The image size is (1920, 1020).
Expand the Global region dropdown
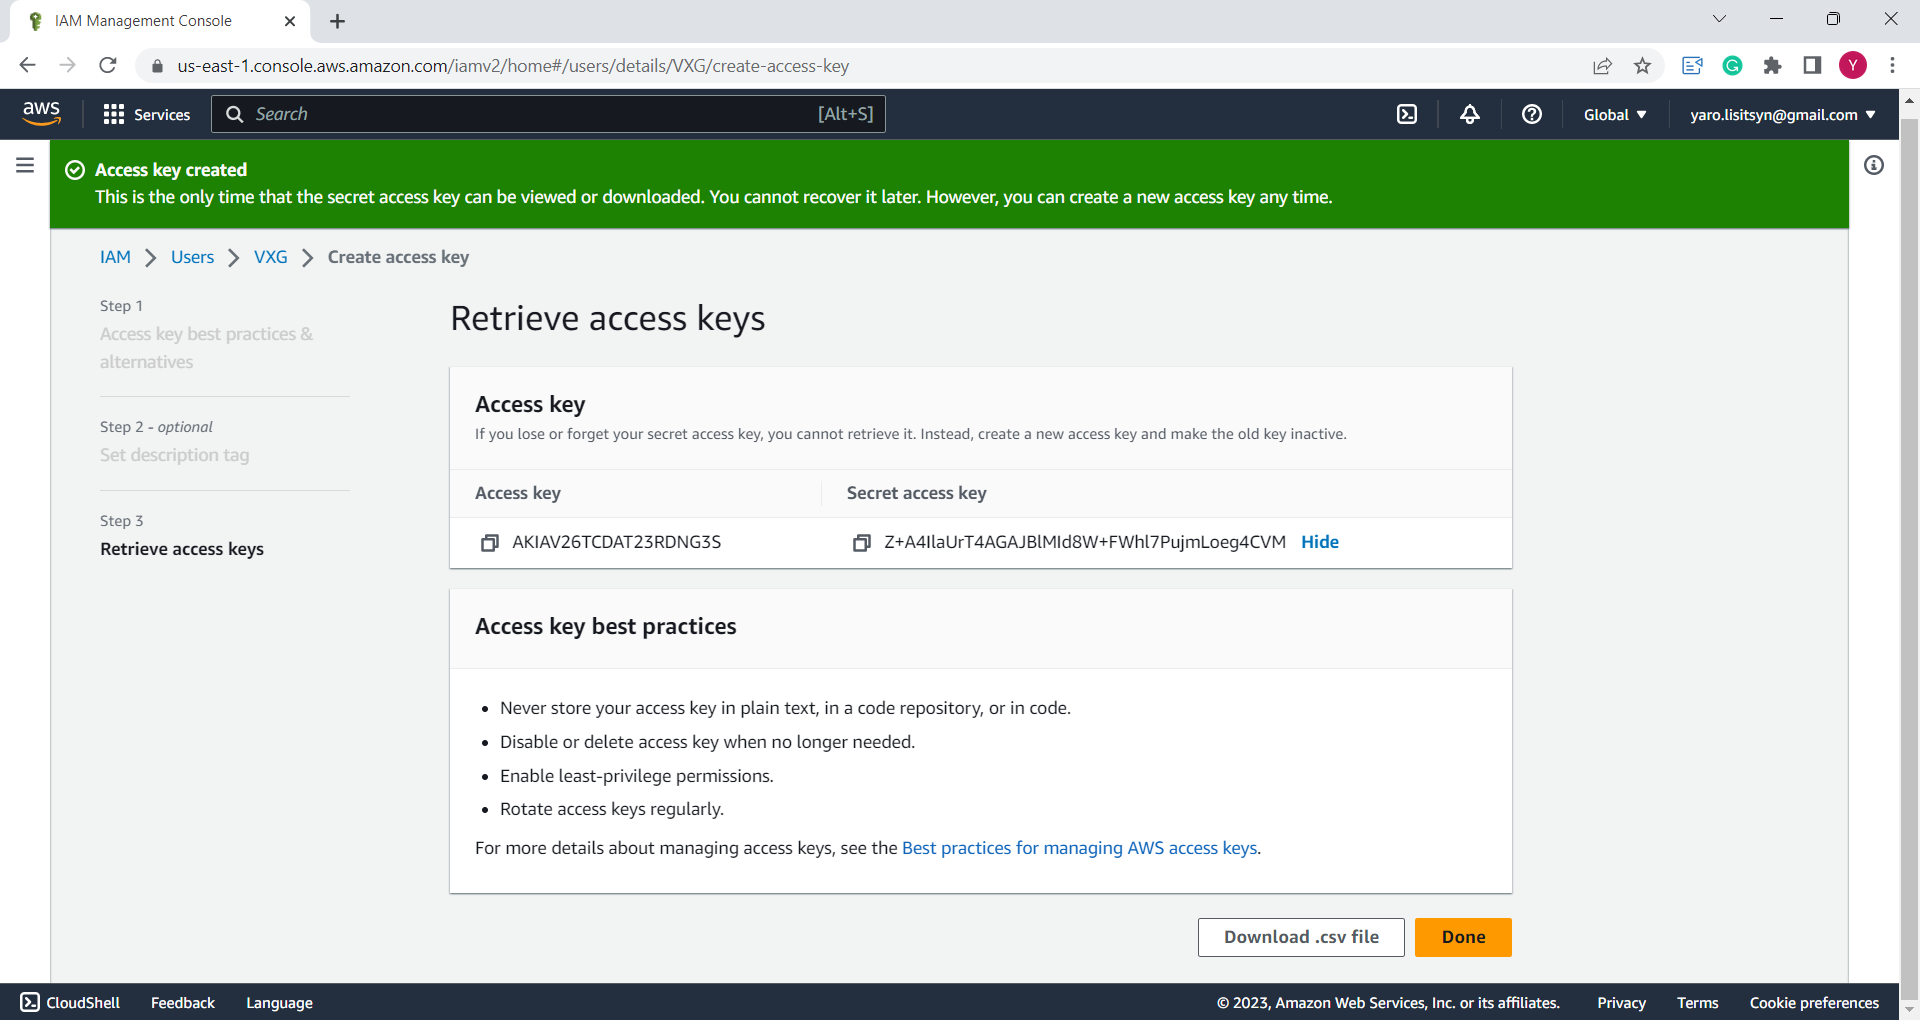pyautogui.click(x=1614, y=115)
